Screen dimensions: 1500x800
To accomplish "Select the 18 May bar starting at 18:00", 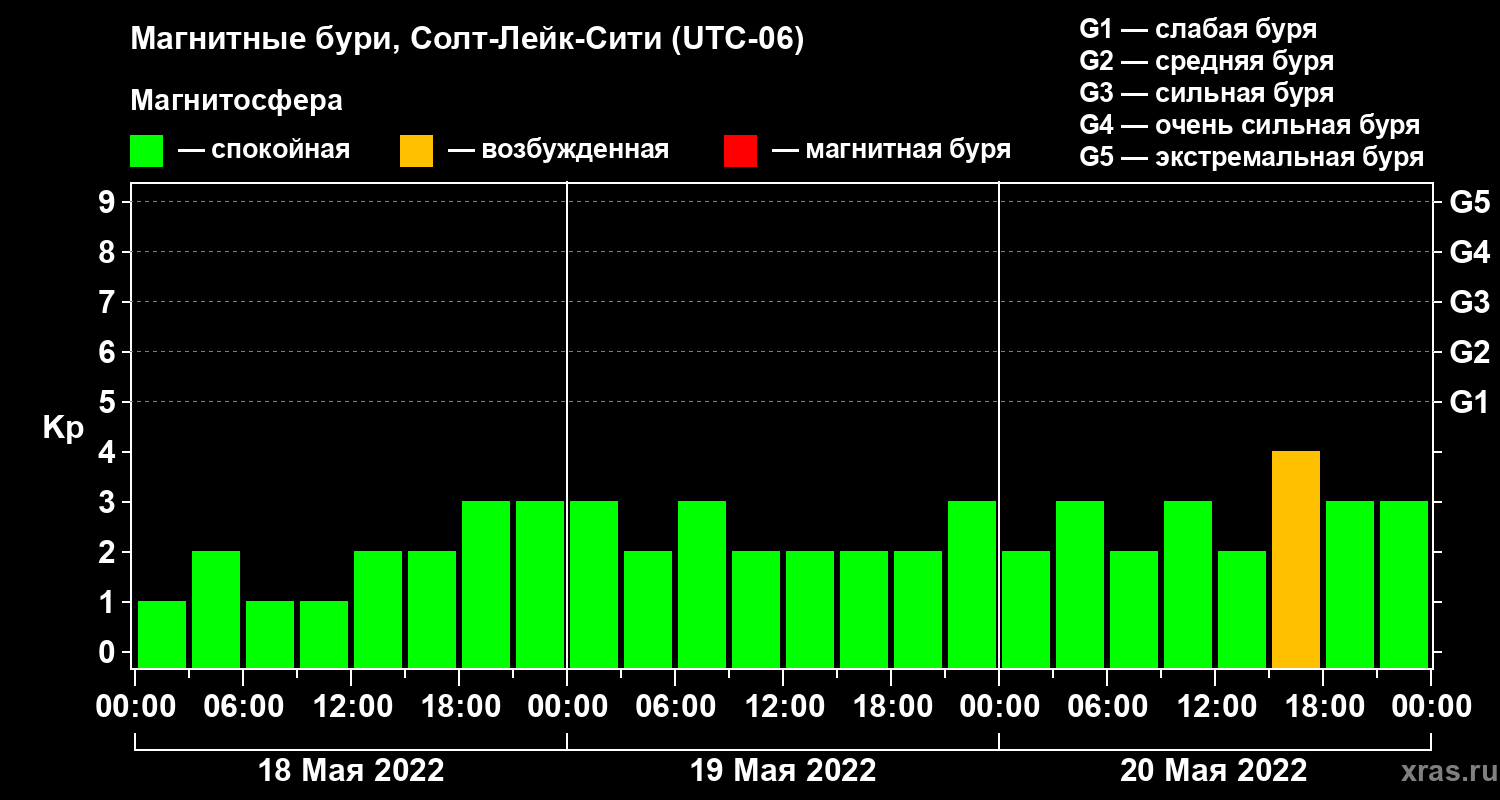I will [x=486, y=585].
